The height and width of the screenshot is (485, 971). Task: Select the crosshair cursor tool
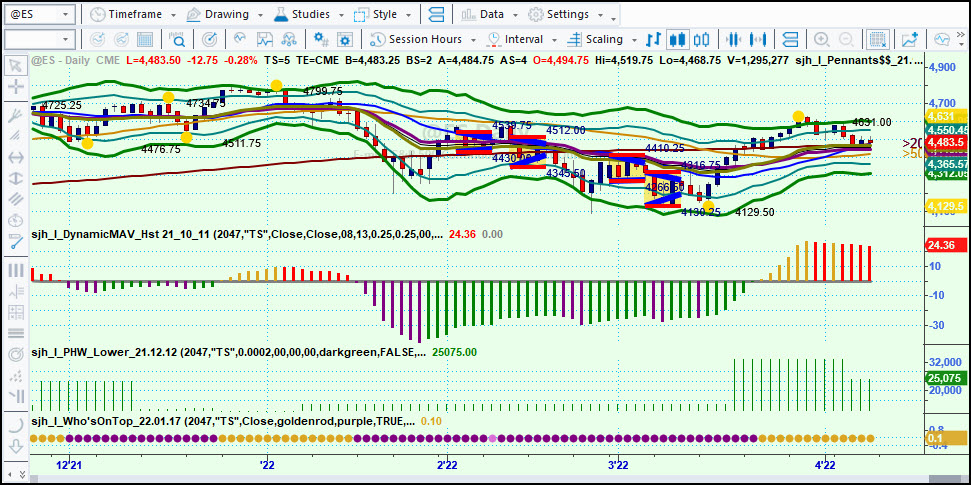click(16, 87)
